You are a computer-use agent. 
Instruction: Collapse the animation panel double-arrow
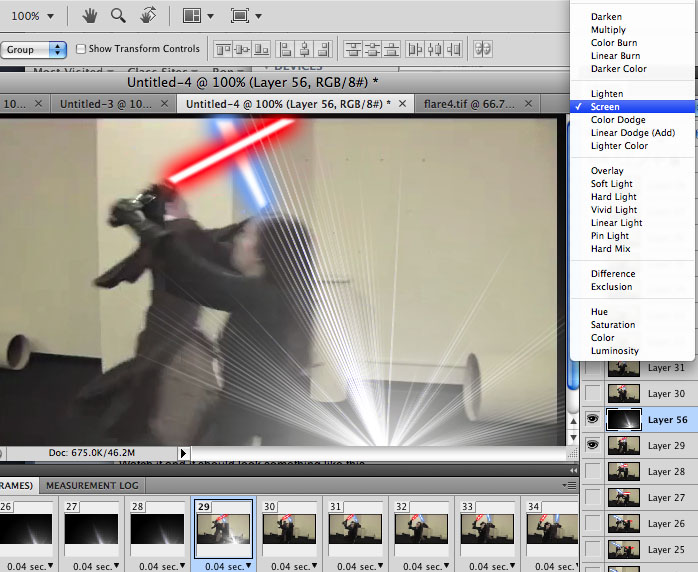[573, 471]
